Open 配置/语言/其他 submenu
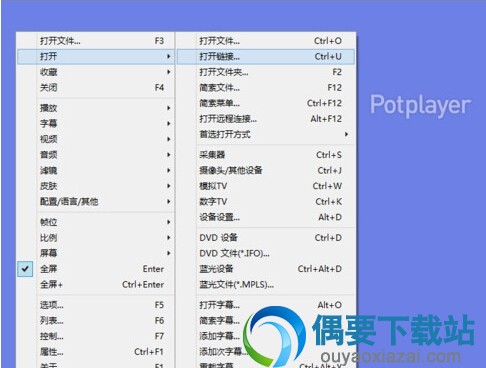The width and height of the screenshot is (486, 368). coord(95,202)
